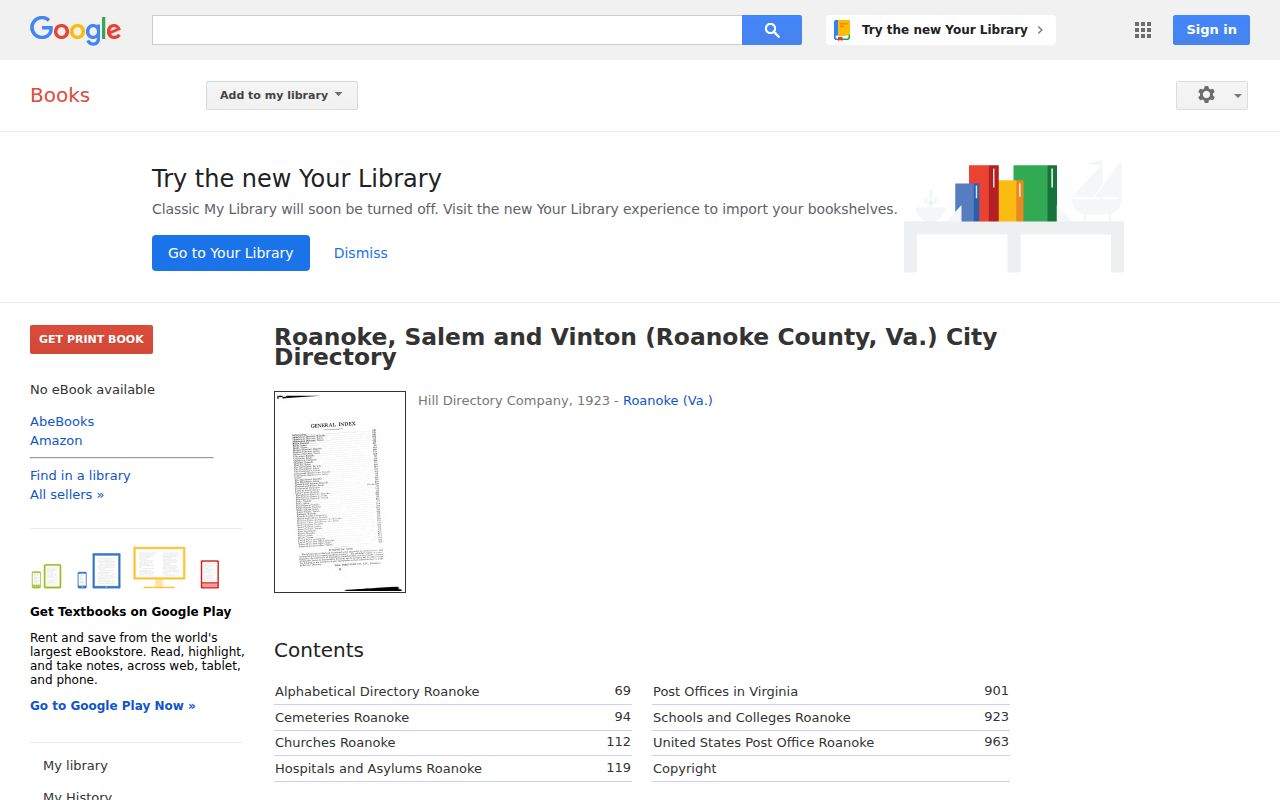The image size is (1280, 800).
Task: Focus the Google Books search field
Action: coord(447,30)
